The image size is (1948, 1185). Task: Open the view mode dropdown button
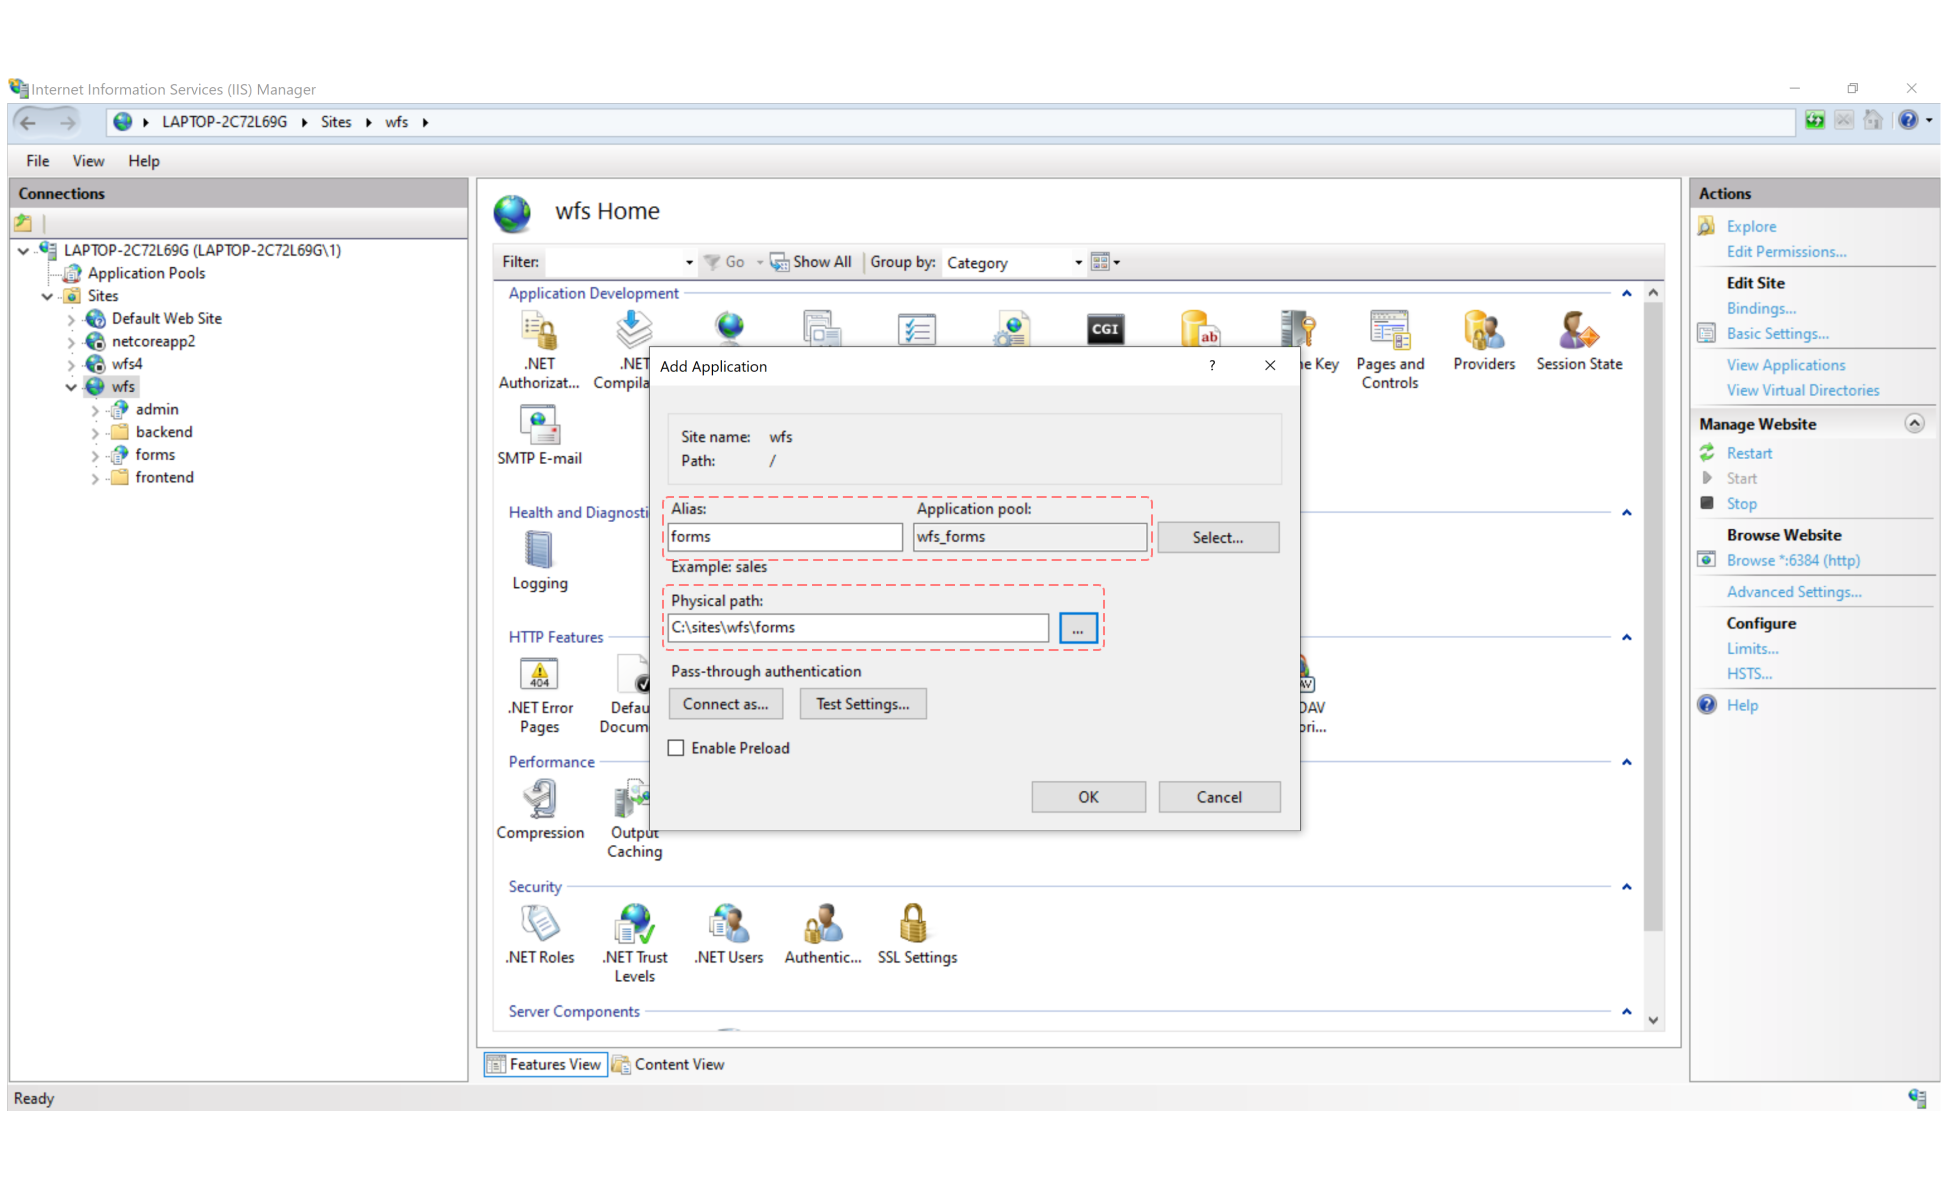coord(1105,262)
